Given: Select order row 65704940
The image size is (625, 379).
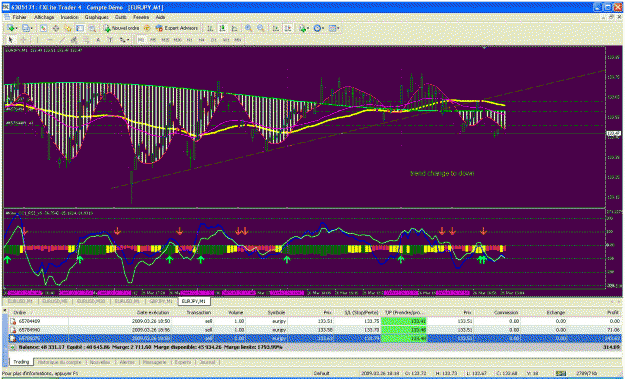Looking at the screenshot, I should [315, 330].
